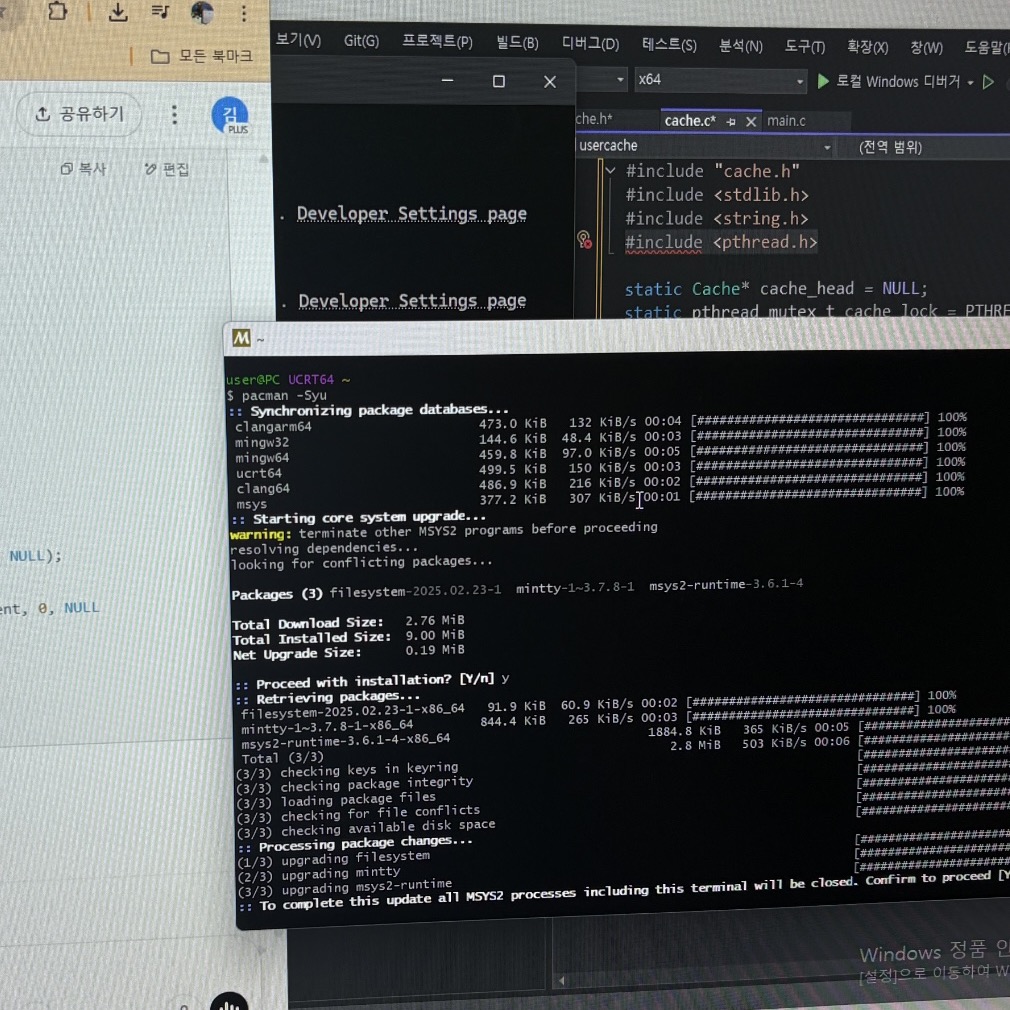This screenshot has height=1010, width=1010.
Task: Open the x64 platform dropdown
Action: coord(719,80)
